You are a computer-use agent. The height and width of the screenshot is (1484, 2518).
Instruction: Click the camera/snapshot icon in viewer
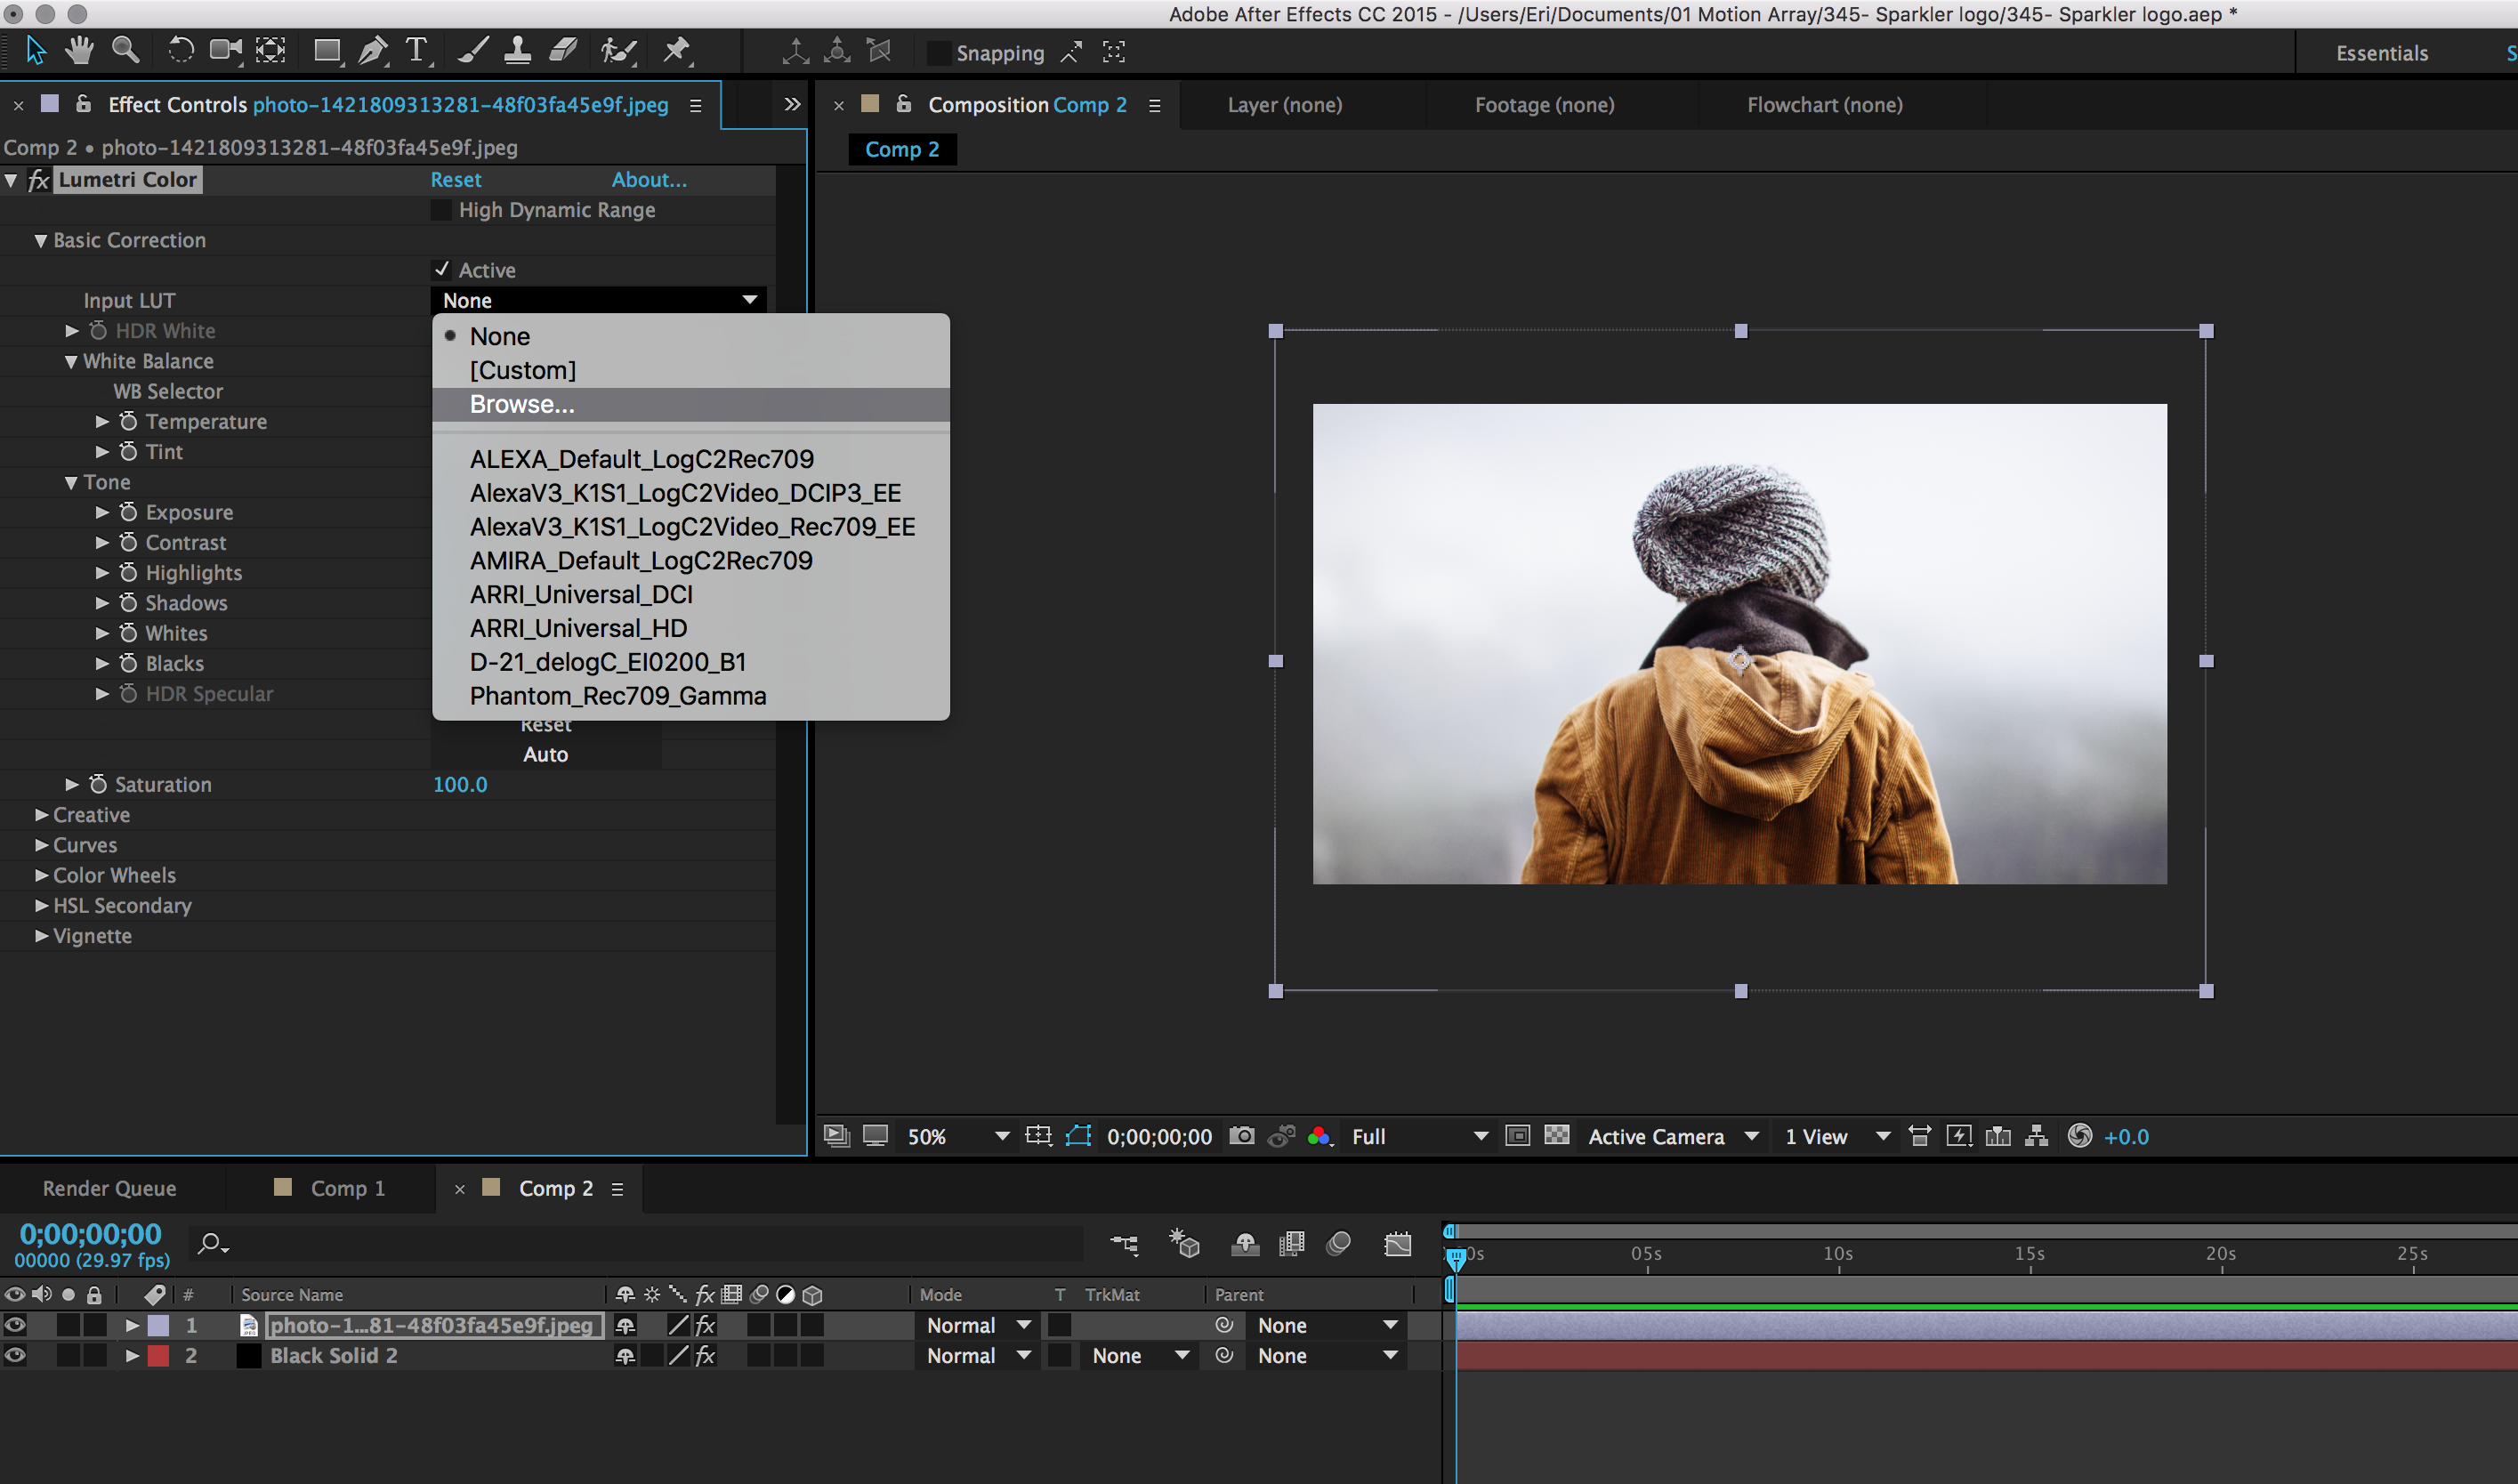[x=1248, y=1136]
